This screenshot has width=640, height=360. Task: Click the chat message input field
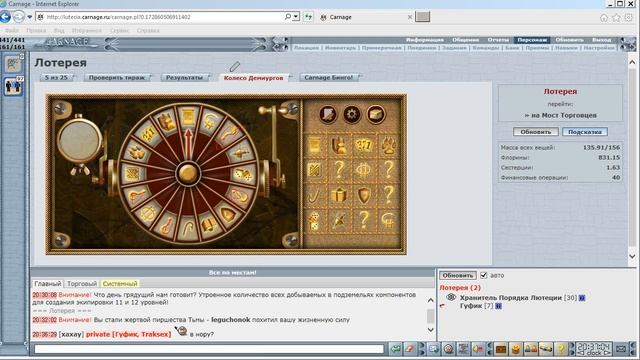pyautogui.click(x=209, y=349)
